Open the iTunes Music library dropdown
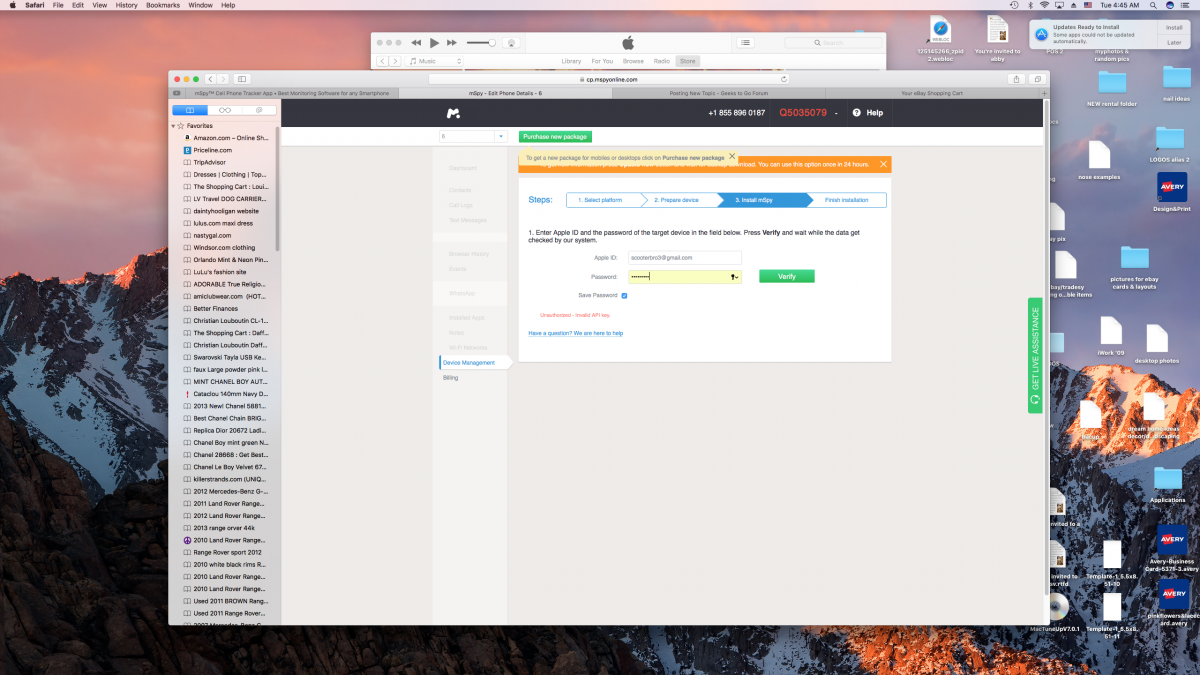This screenshot has height=675, width=1200. pos(434,61)
